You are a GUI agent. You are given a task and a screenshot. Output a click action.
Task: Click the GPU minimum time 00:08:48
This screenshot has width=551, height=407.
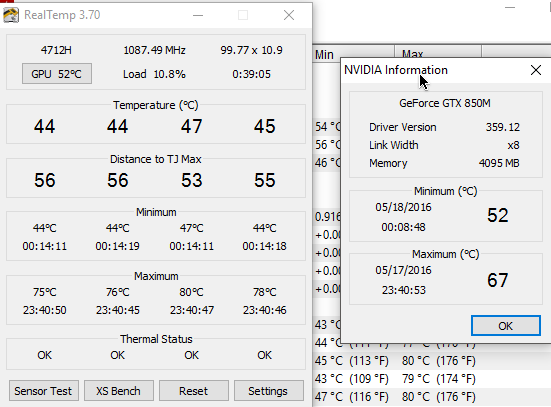(x=403, y=227)
